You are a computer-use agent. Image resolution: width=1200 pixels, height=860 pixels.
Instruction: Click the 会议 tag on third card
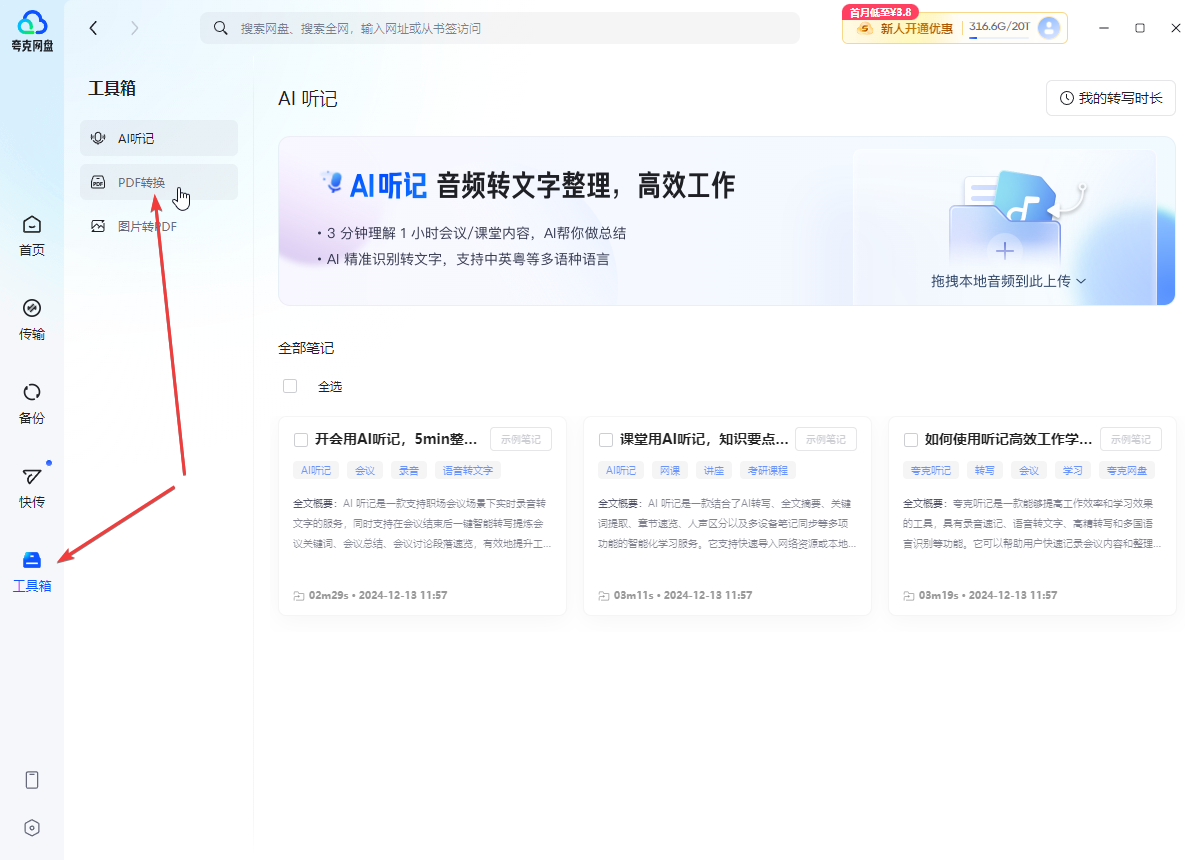coord(1029,470)
